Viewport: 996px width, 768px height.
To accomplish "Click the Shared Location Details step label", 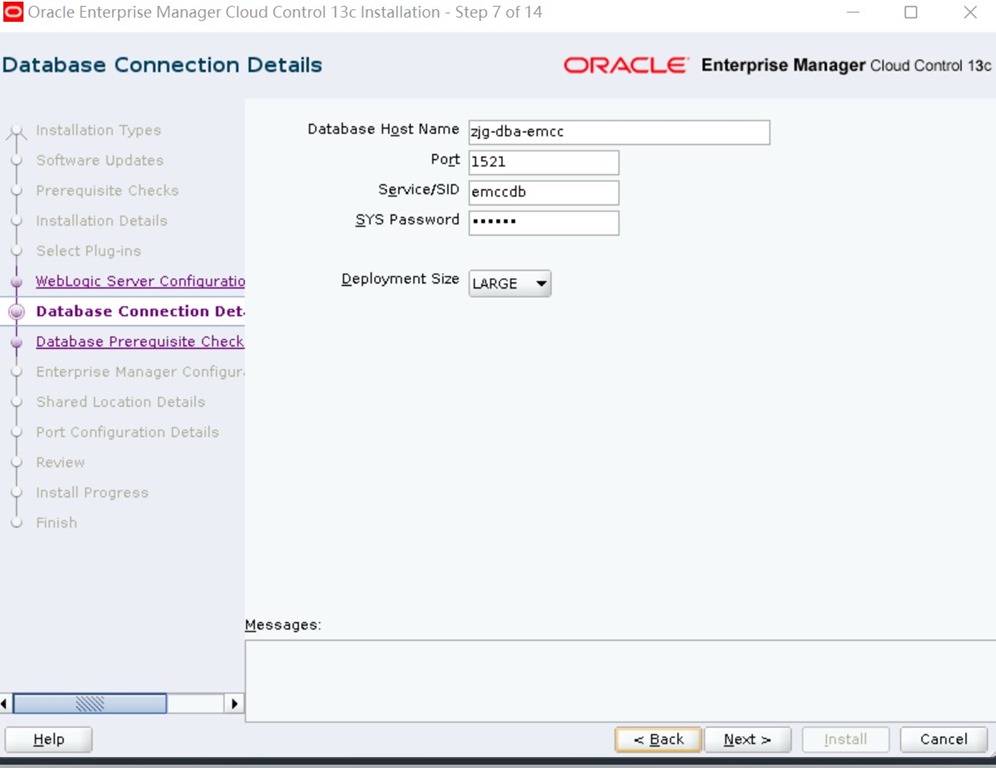I will click(121, 401).
